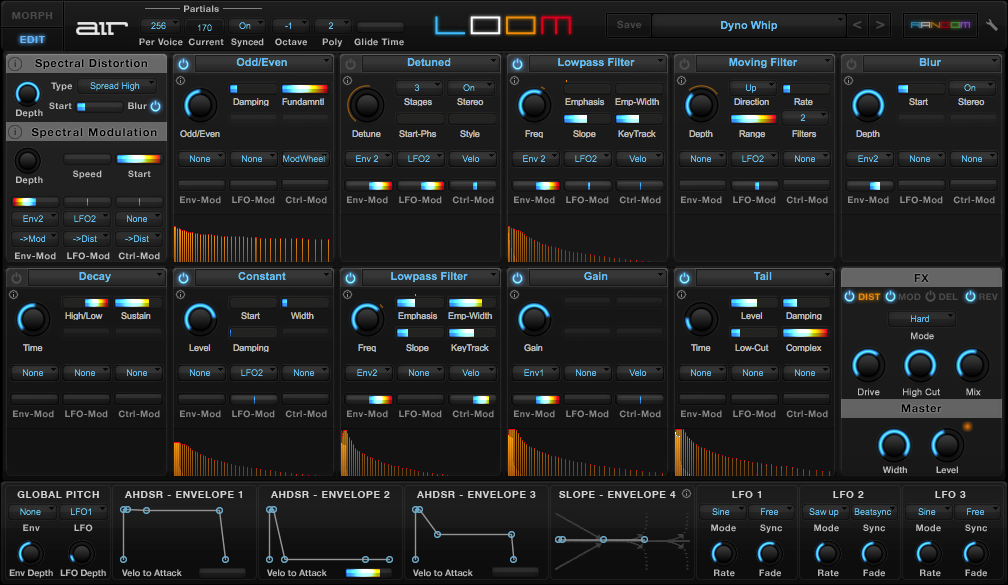Click the Master Level knob
Viewport: 1008px width, 585px height.
coord(946,446)
